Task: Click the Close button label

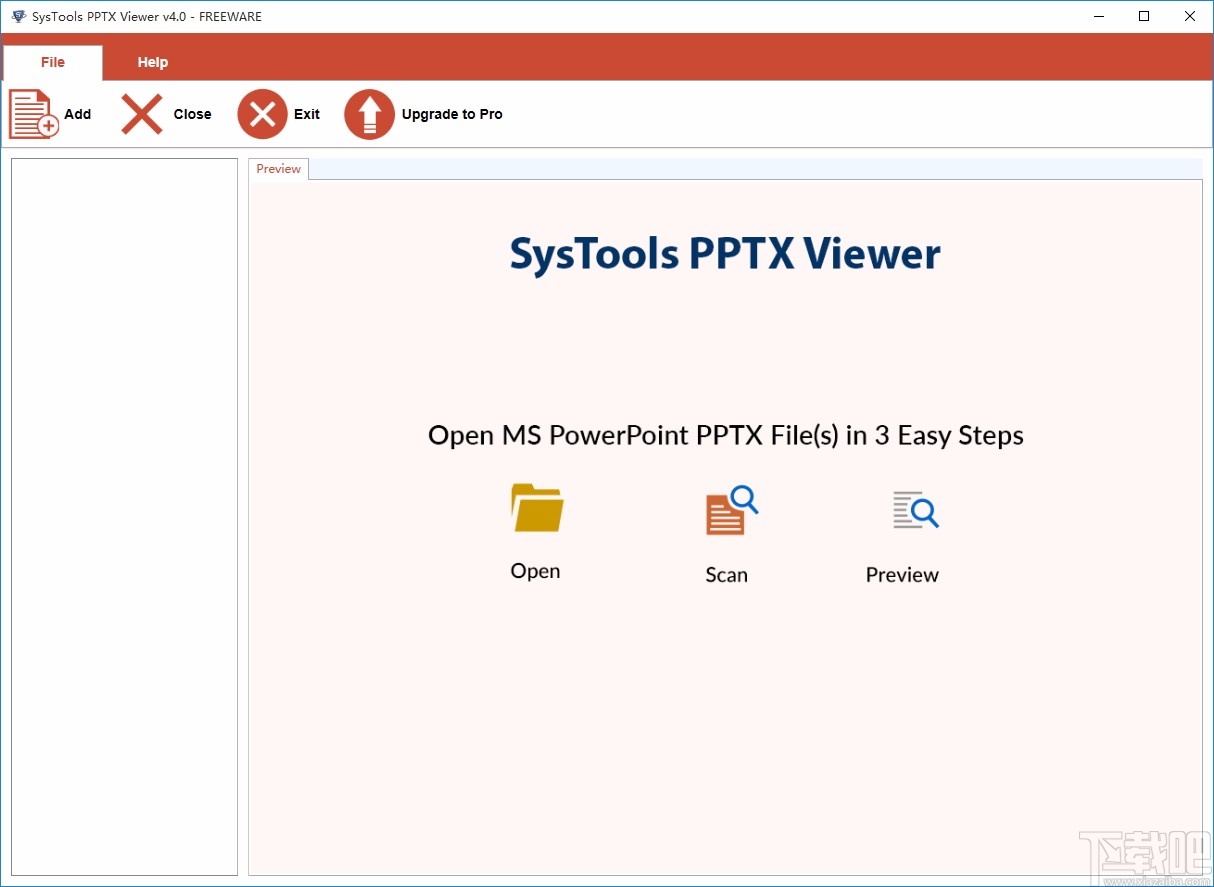Action: pos(192,113)
